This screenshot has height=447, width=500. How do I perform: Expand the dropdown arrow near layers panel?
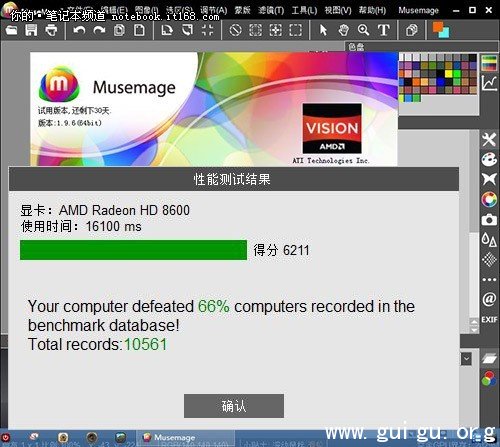click(x=466, y=359)
